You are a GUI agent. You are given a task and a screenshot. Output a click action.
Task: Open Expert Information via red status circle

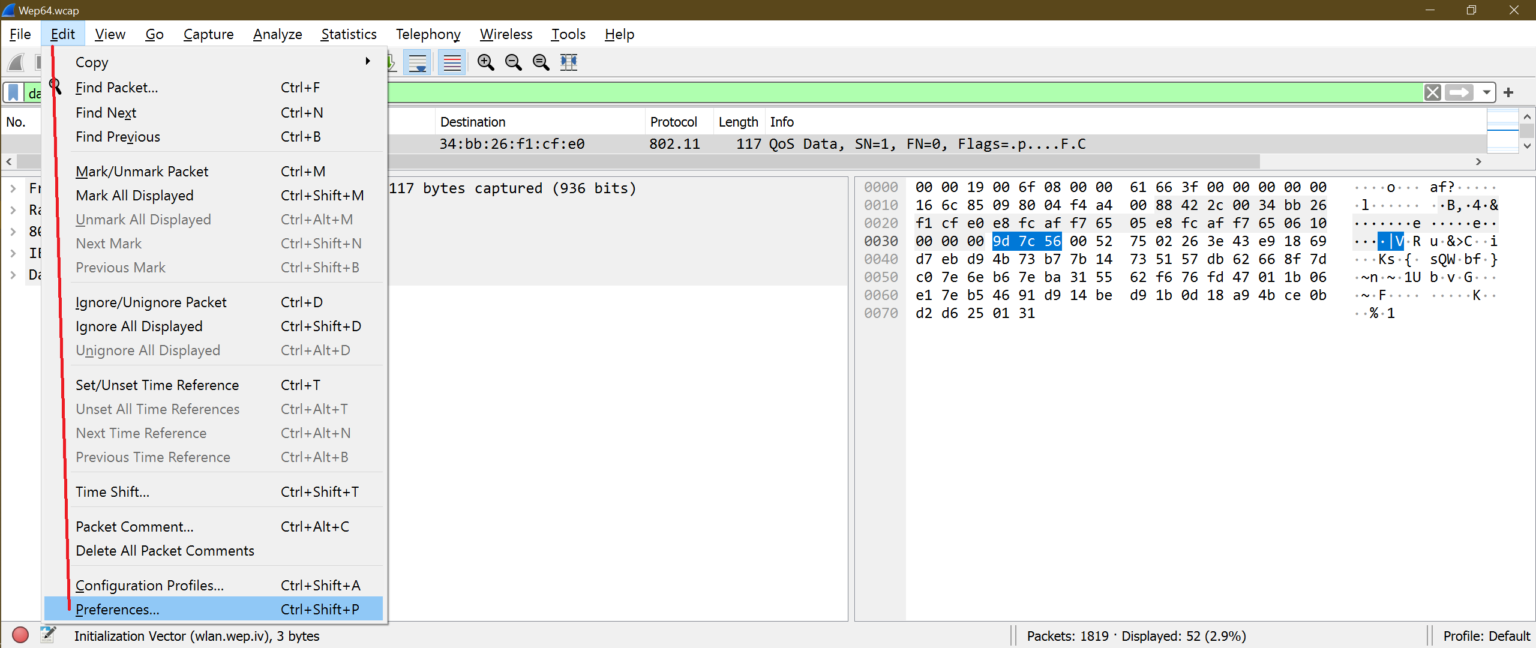[x=19, y=635]
